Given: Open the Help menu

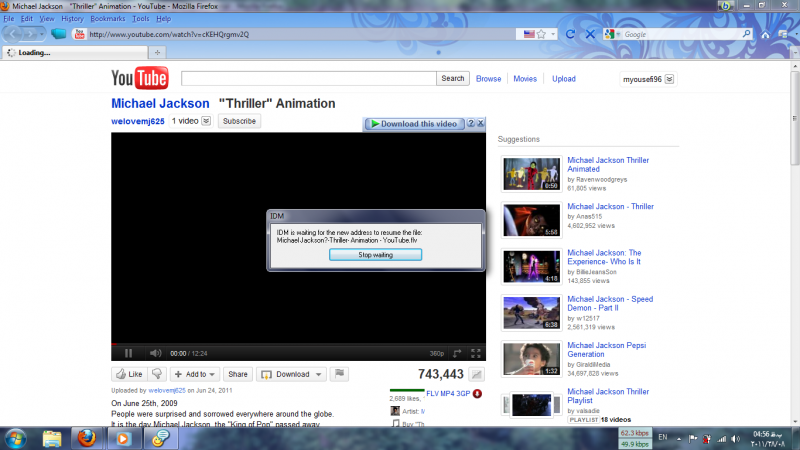Looking at the screenshot, I should point(163,19).
